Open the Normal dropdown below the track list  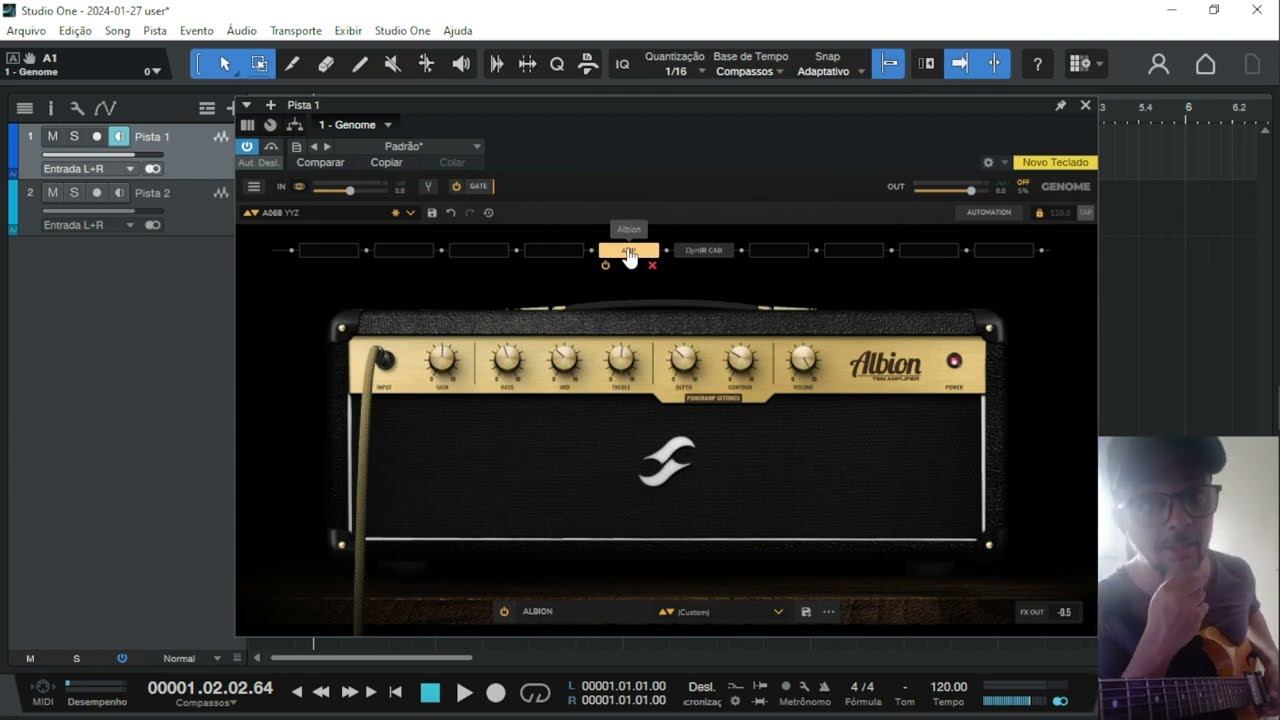click(192, 658)
